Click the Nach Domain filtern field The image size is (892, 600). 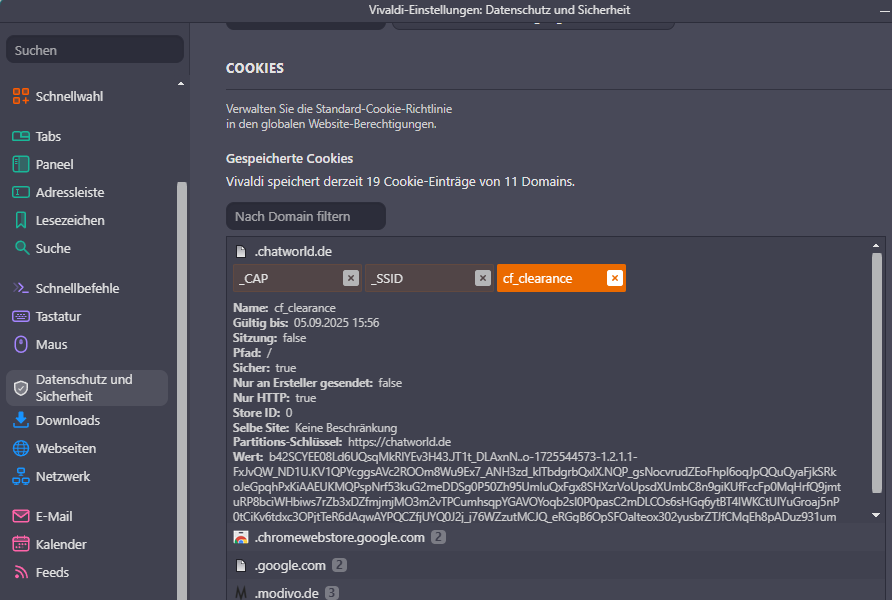pos(306,216)
